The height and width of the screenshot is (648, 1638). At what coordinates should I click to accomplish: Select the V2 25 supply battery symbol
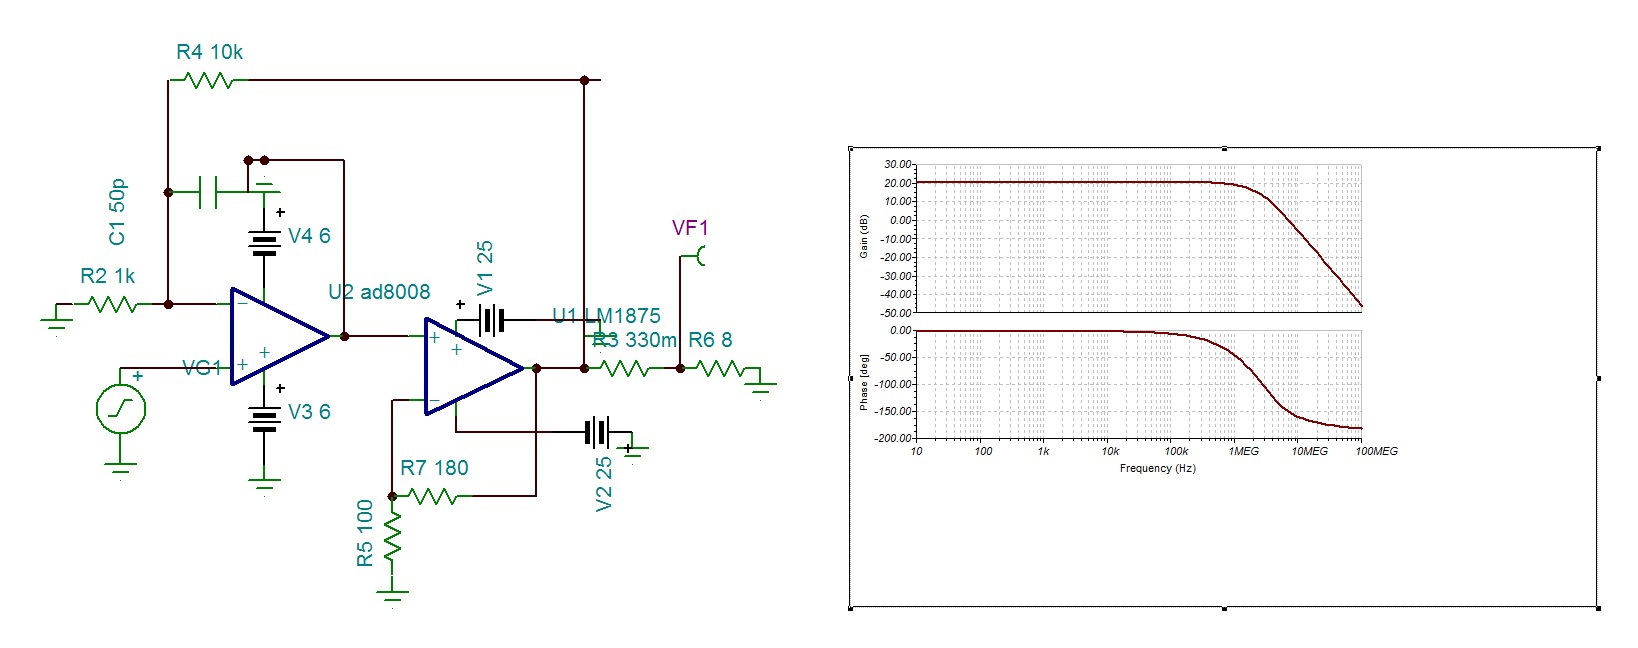[x=597, y=432]
